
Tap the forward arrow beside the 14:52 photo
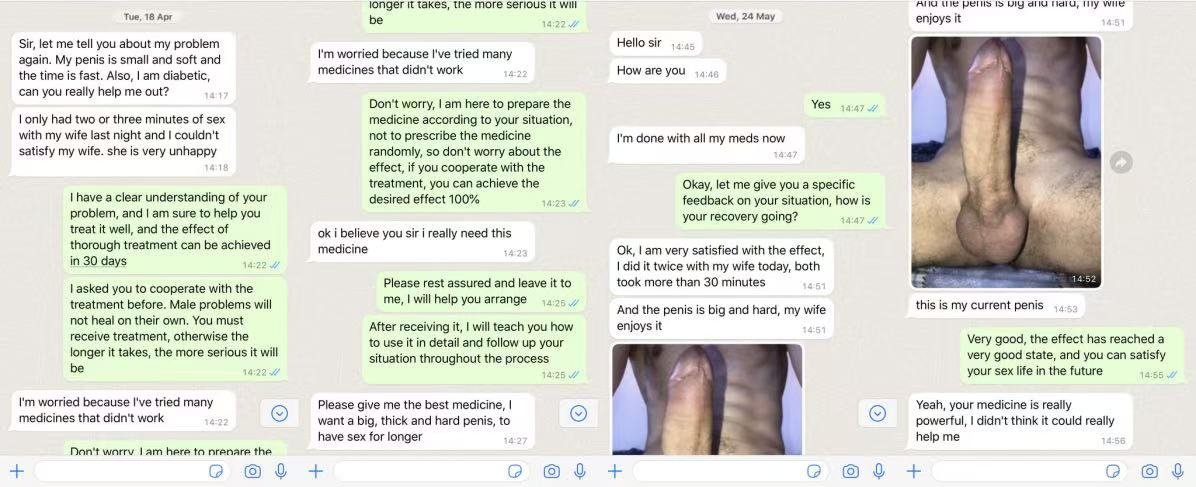(x=1120, y=162)
